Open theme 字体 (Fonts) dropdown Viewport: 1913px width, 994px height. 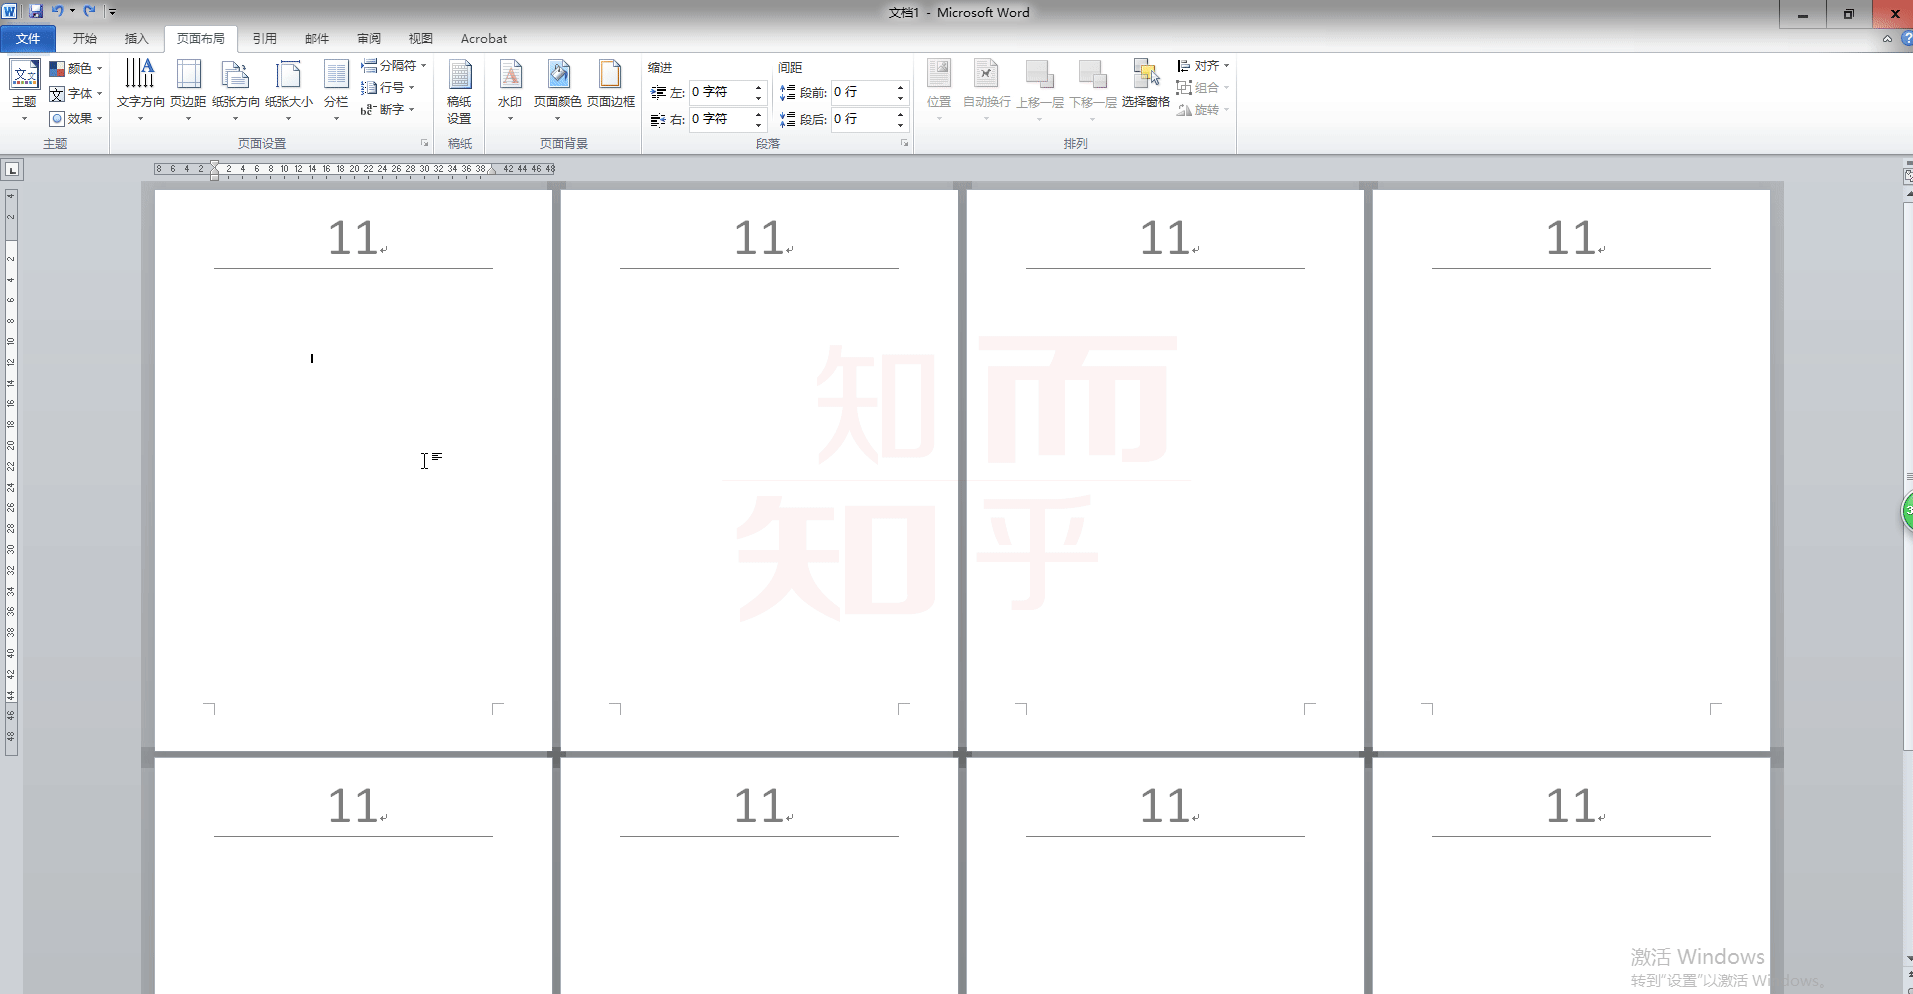76,93
